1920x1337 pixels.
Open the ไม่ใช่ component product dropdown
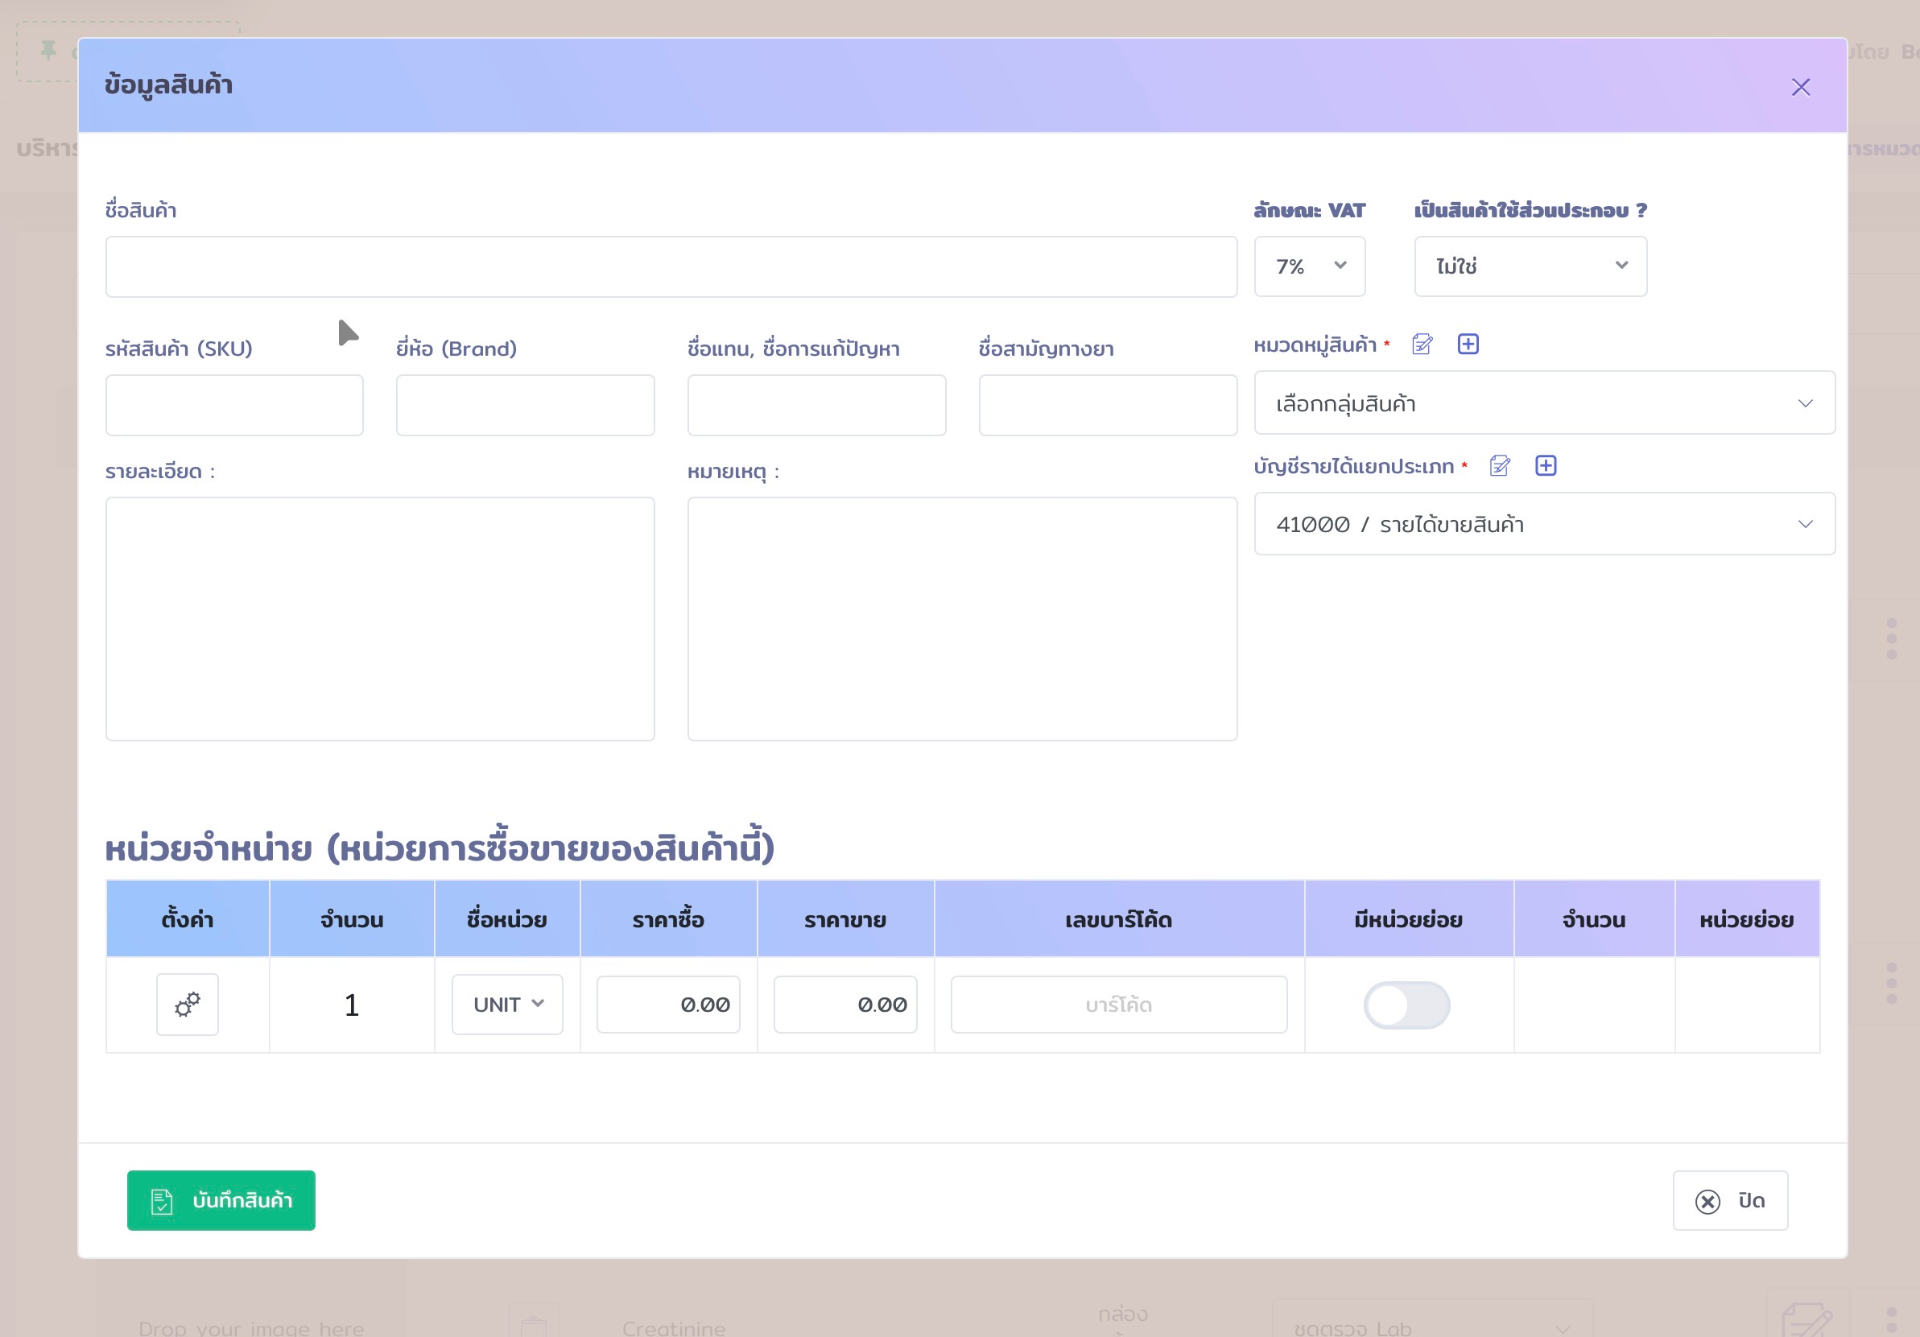(1529, 266)
